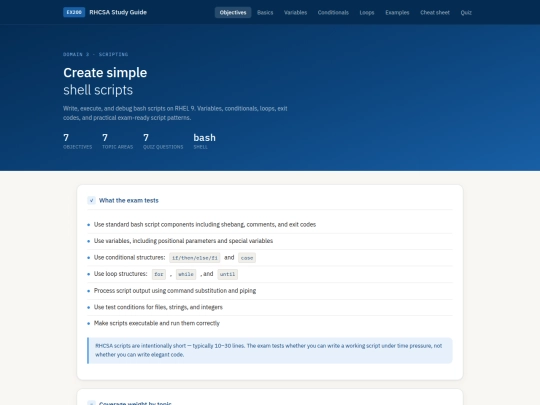540x405 pixels.
Task: Select the Objectives nav tab
Action: (x=233, y=12)
